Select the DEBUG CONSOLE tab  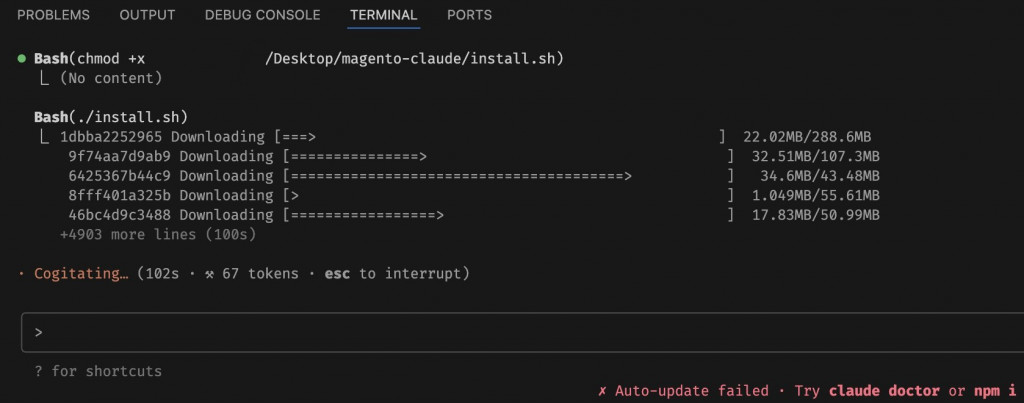coord(262,15)
